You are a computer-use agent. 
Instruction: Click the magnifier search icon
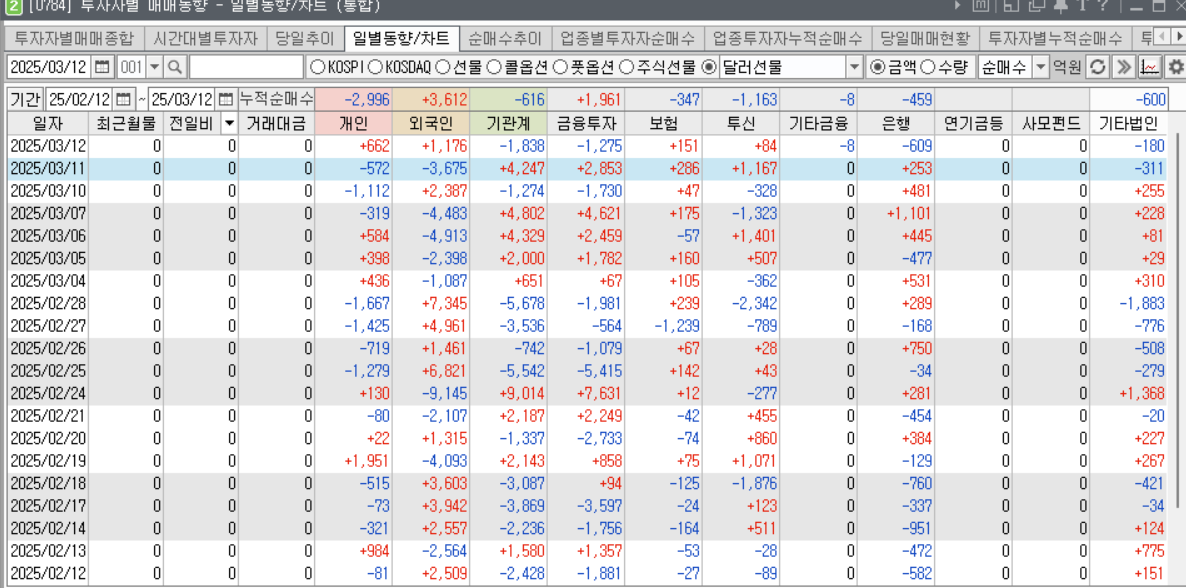click(x=175, y=68)
